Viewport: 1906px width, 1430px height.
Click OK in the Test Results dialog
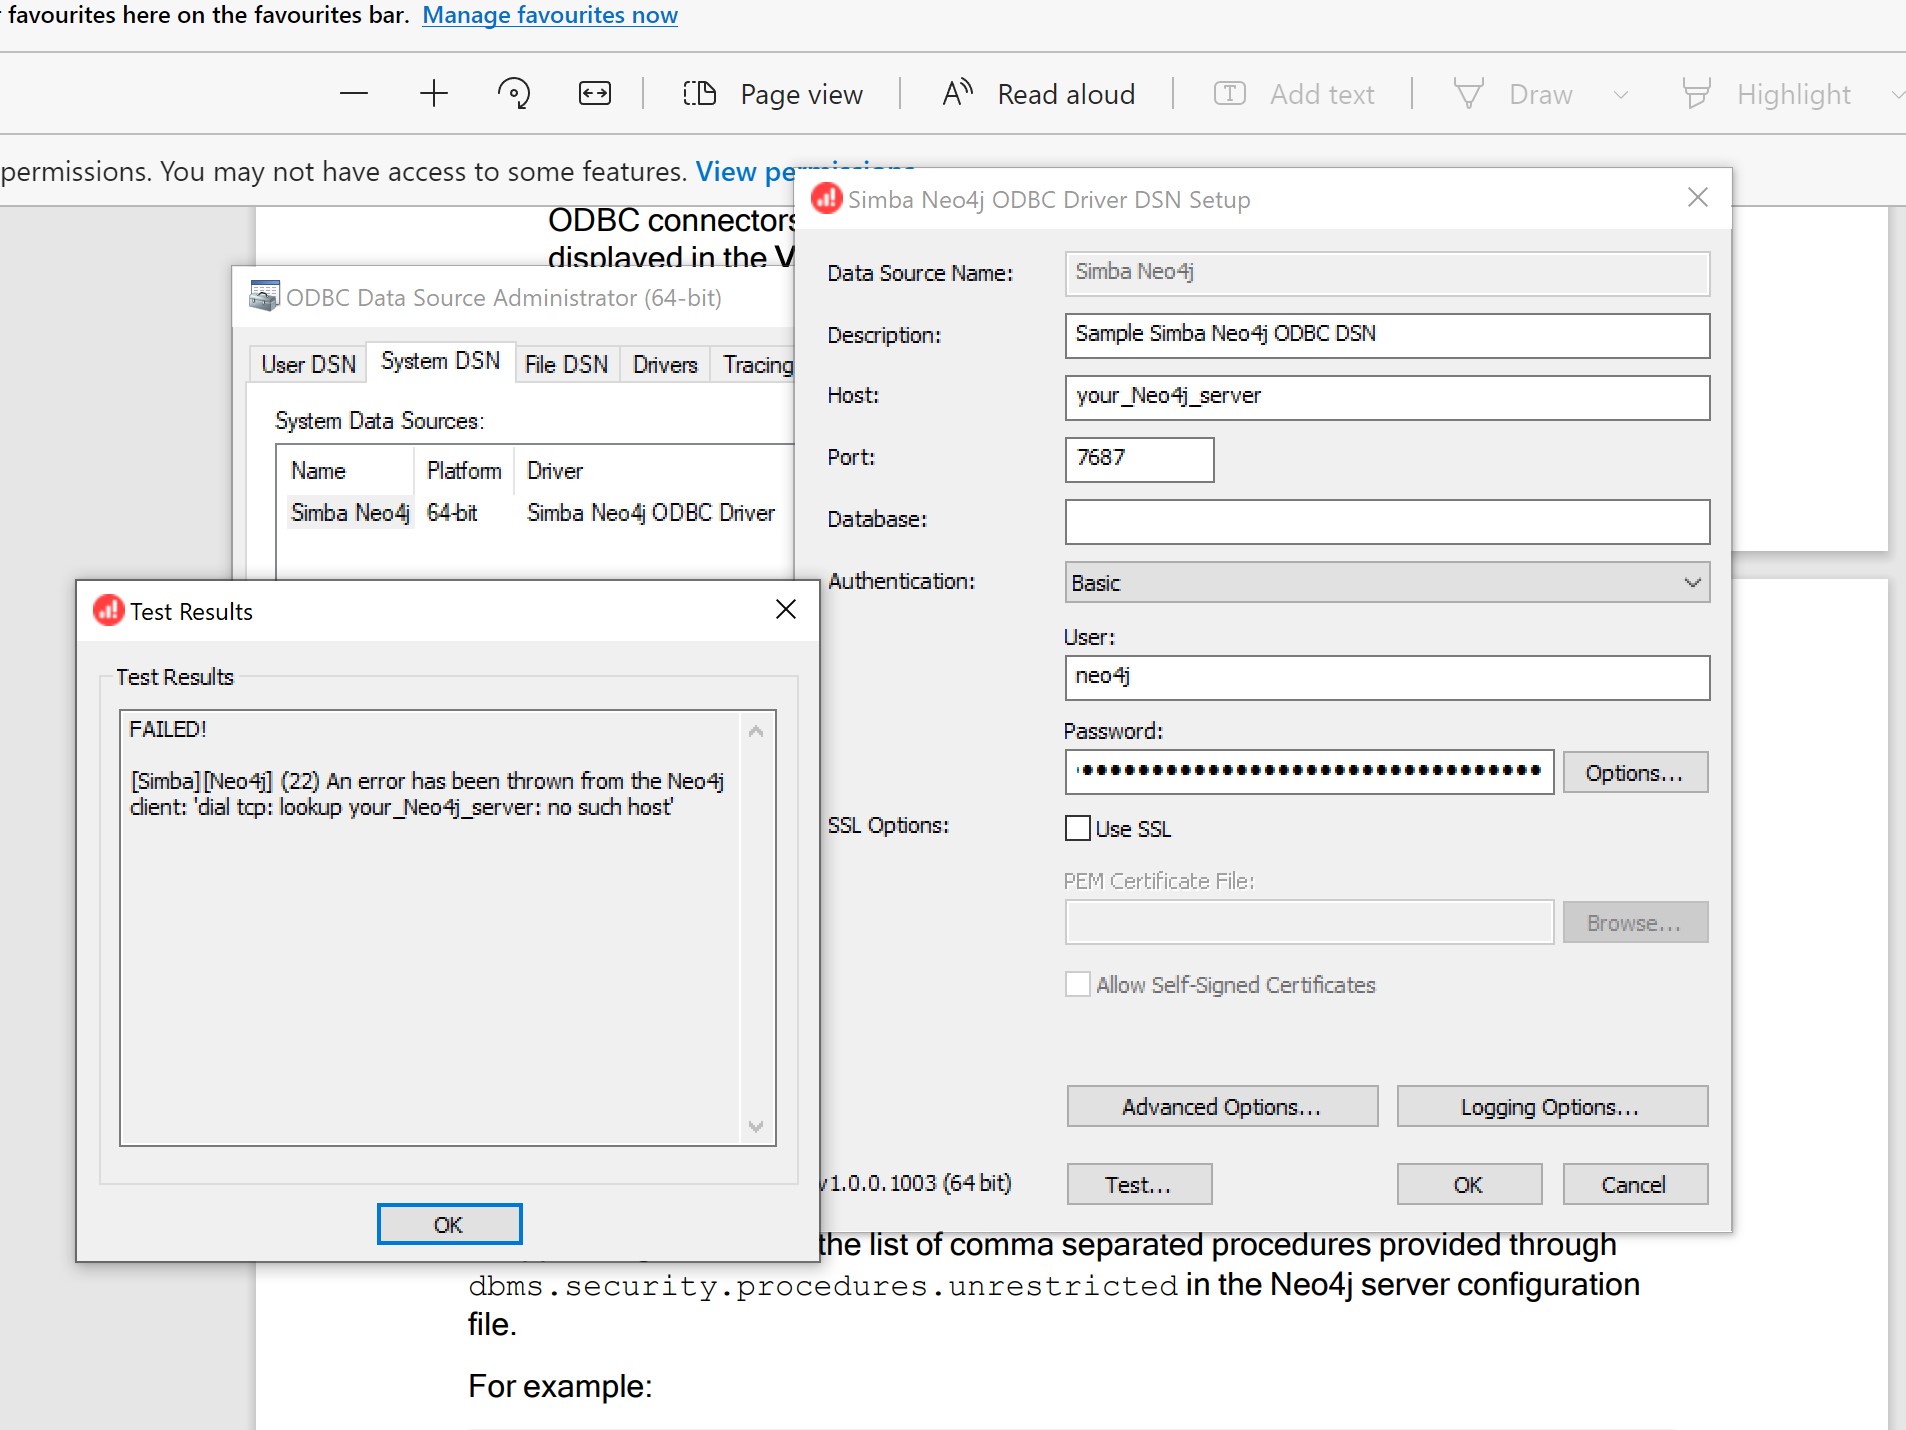point(449,1224)
